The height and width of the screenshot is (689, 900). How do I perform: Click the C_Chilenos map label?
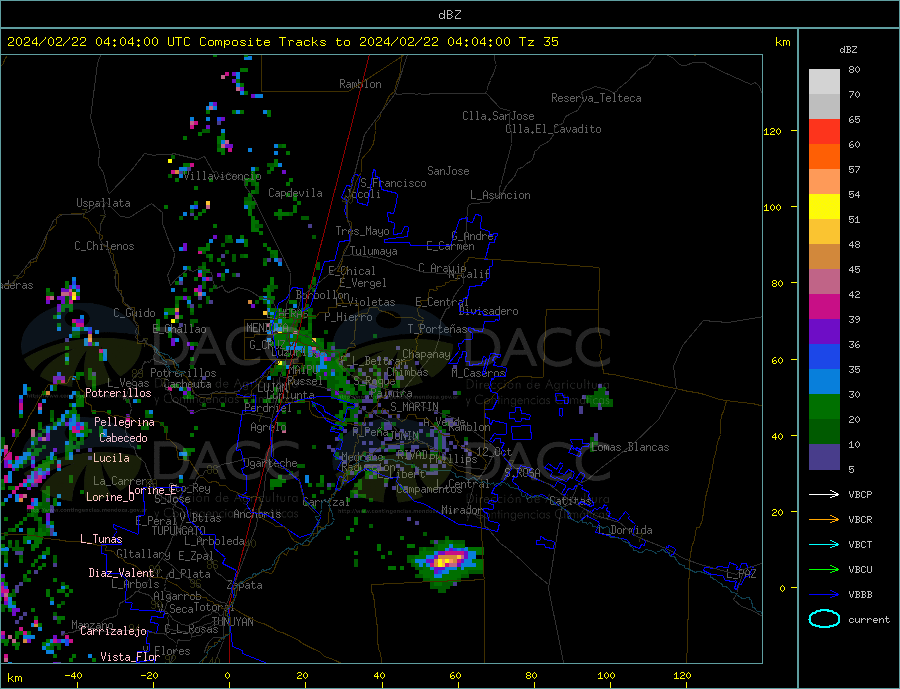[104, 246]
